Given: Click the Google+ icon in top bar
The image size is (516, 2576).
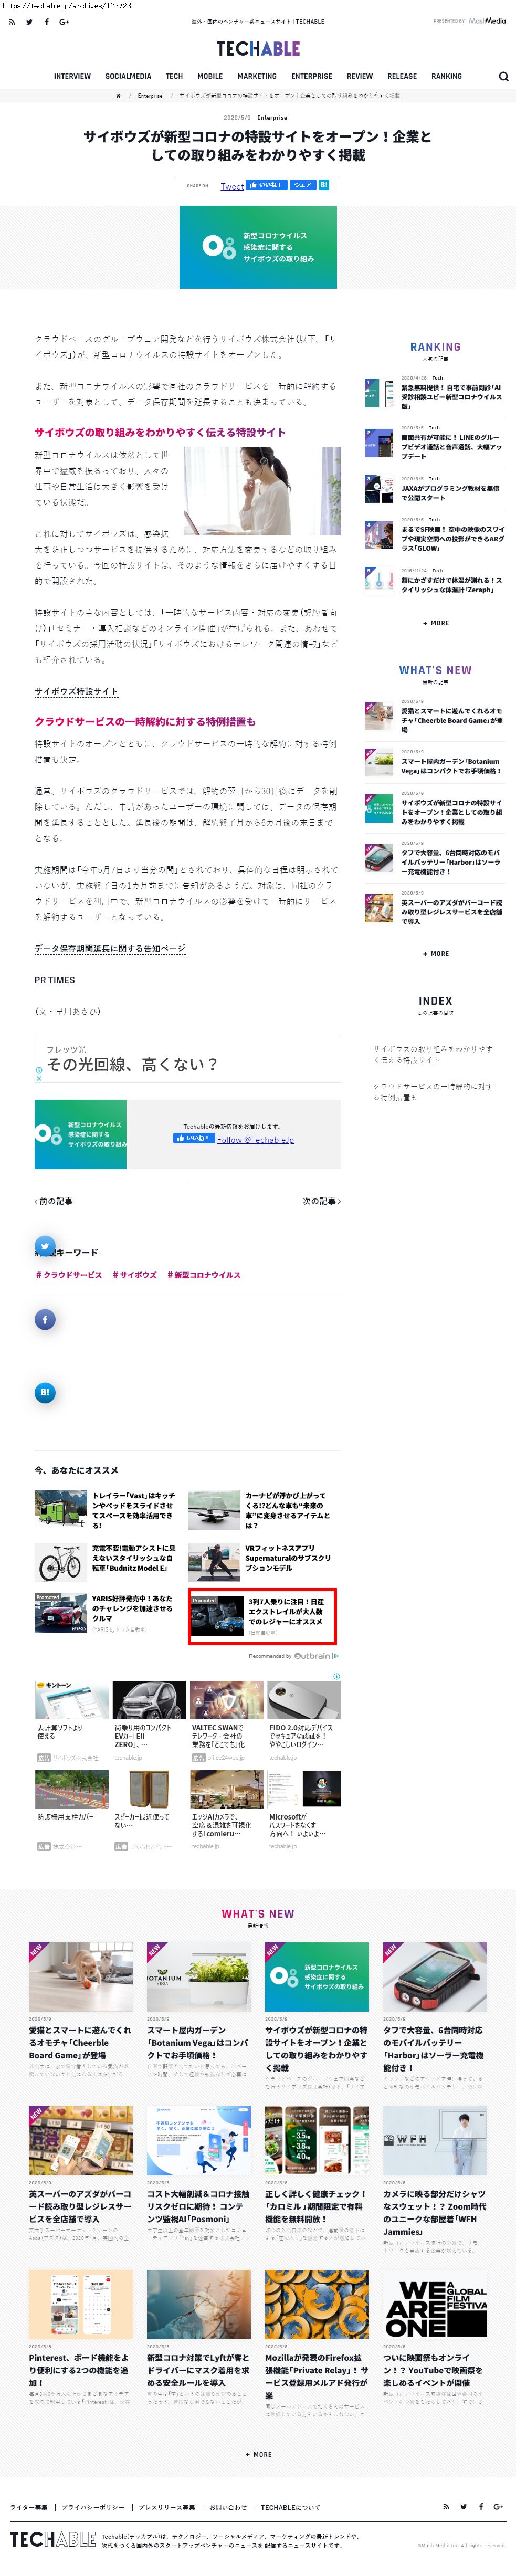Looking at the screenshot, I should (x=64, y=21).
